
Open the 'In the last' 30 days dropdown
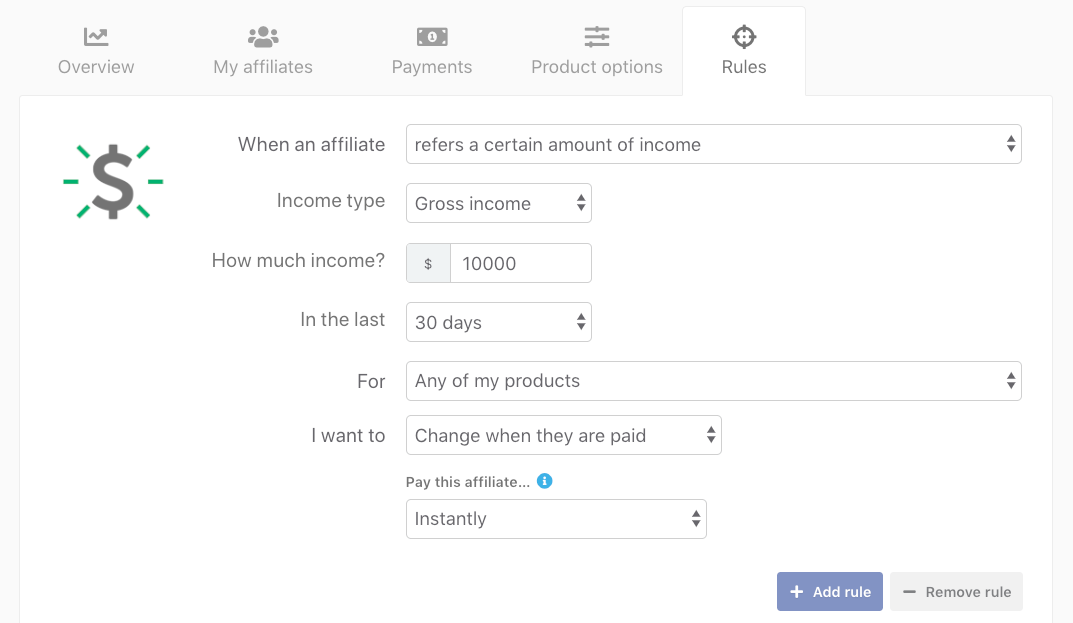tap(499, 322)
